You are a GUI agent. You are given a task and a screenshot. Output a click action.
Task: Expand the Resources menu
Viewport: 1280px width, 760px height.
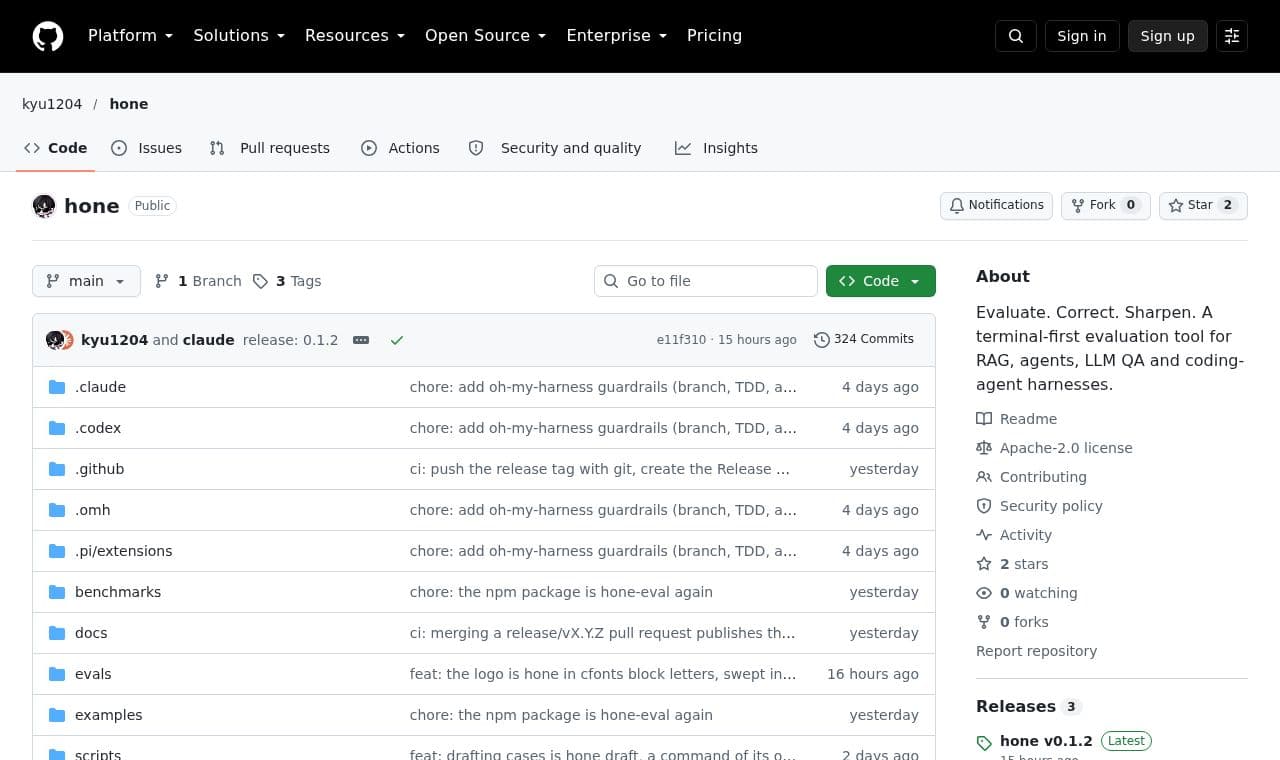[355, 36]
